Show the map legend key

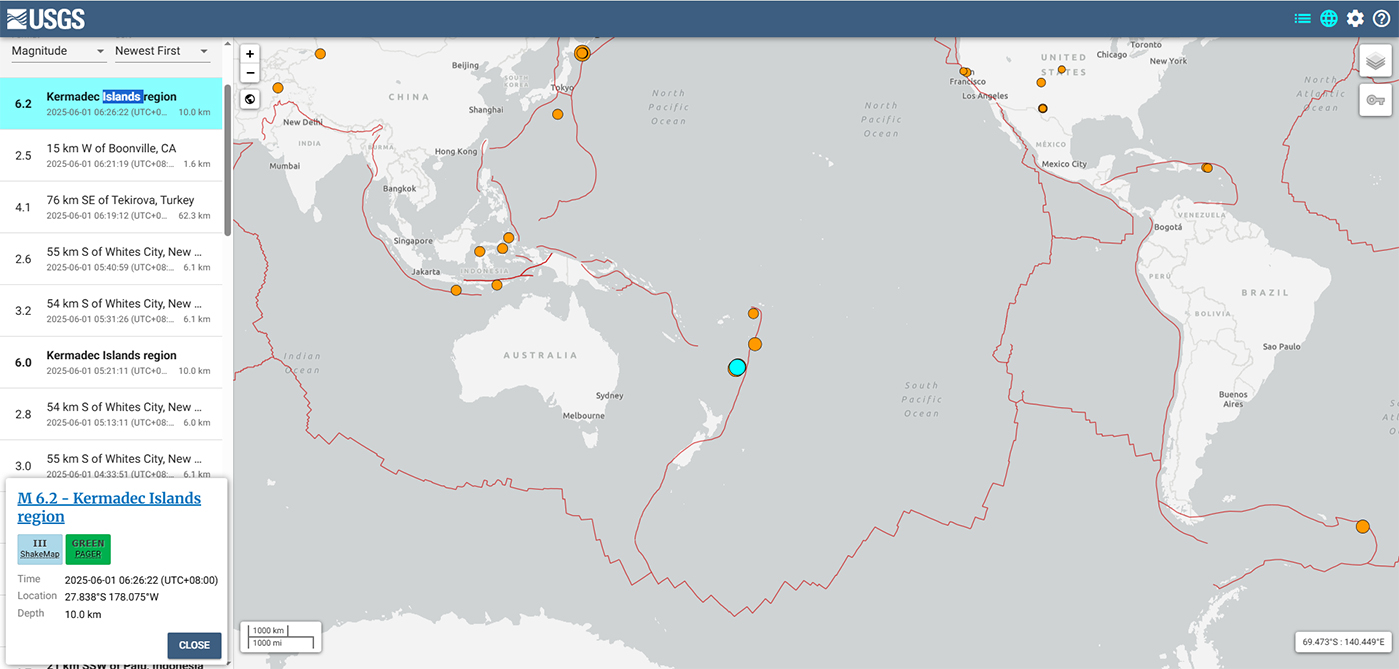pyautogui.click(x=1375, y=100)
